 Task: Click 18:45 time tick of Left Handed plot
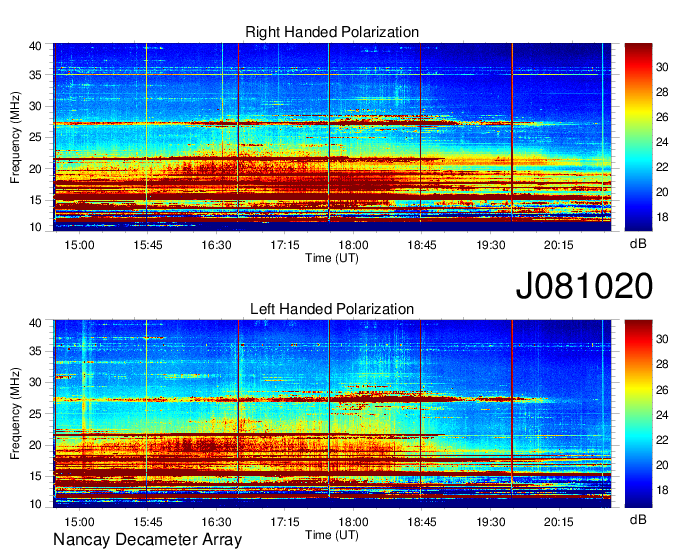tap(422, 522)
